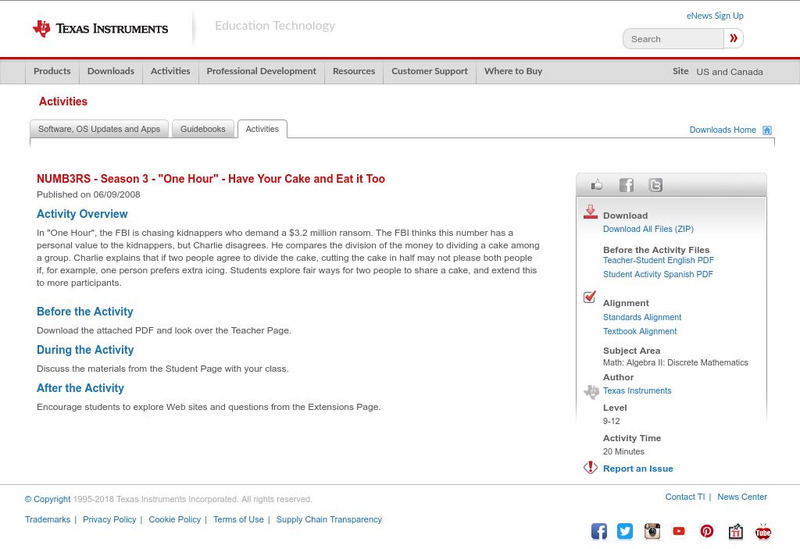Open Teacher-Student English PDF
The height and width of the screenshot is (549, 800).
tap(658, 260)
